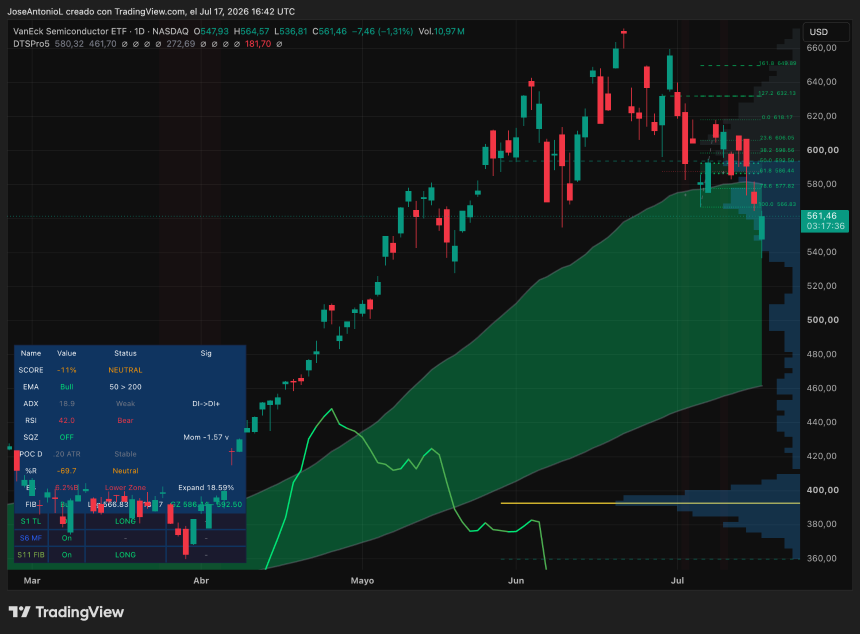Click the red 181,70 indicator value
Screen dimensions: 860x634
pos(258,44)
